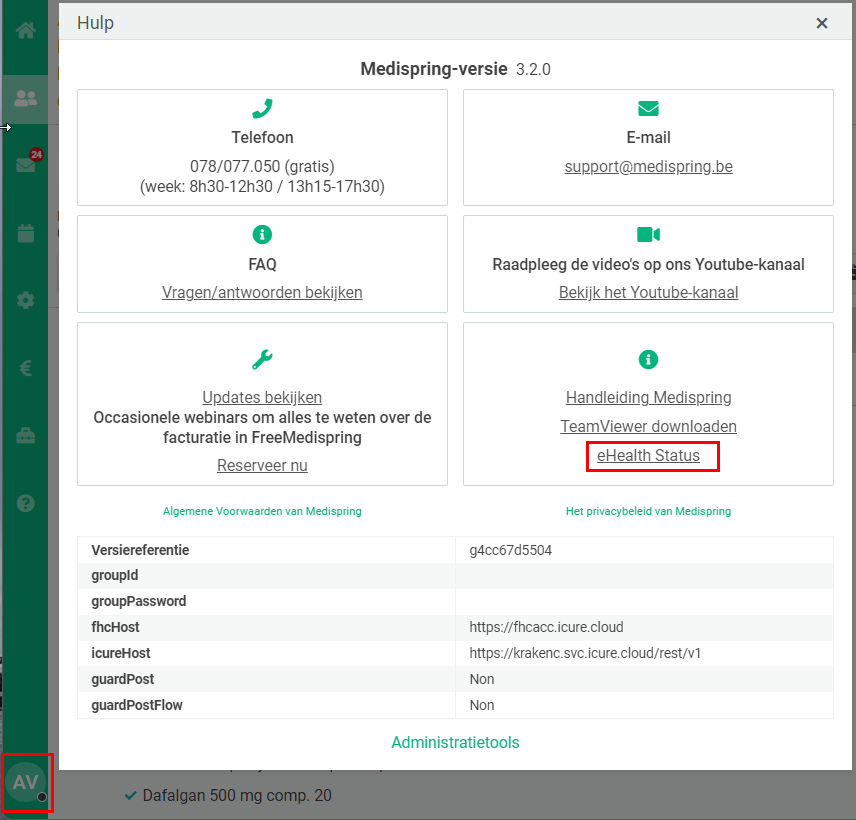The height and width of the screenshot is (820, 856).
Task: Click the fhcHost URL value
Action: [546, 627]
